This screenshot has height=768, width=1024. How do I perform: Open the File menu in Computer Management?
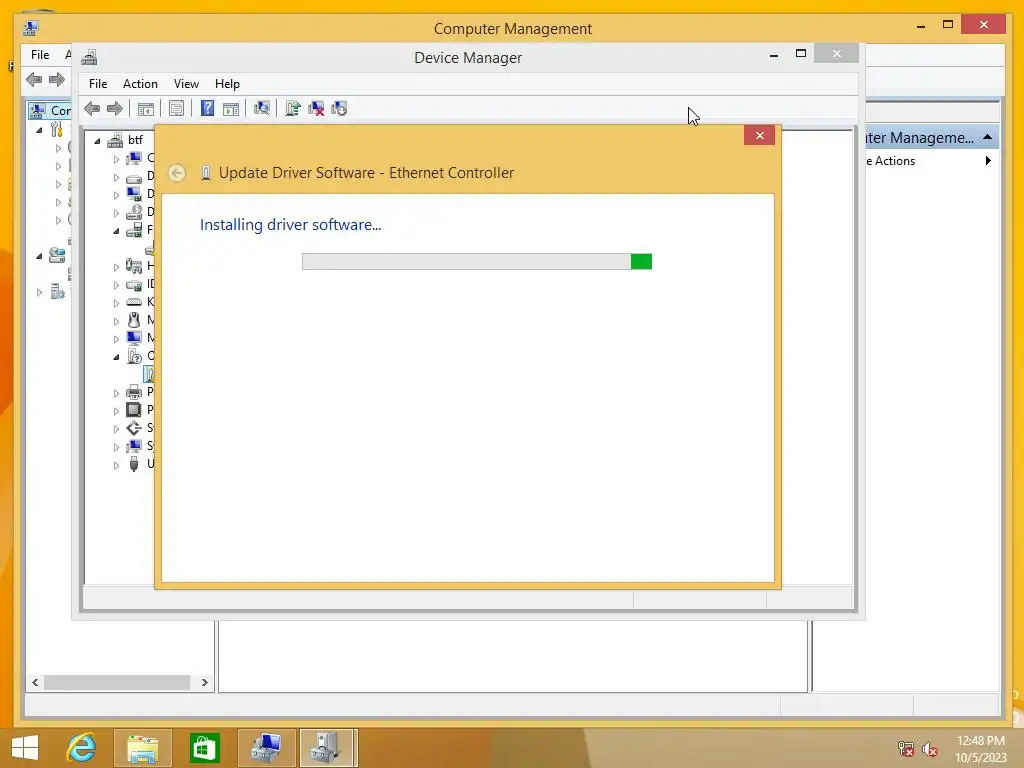tap(40, 55)
